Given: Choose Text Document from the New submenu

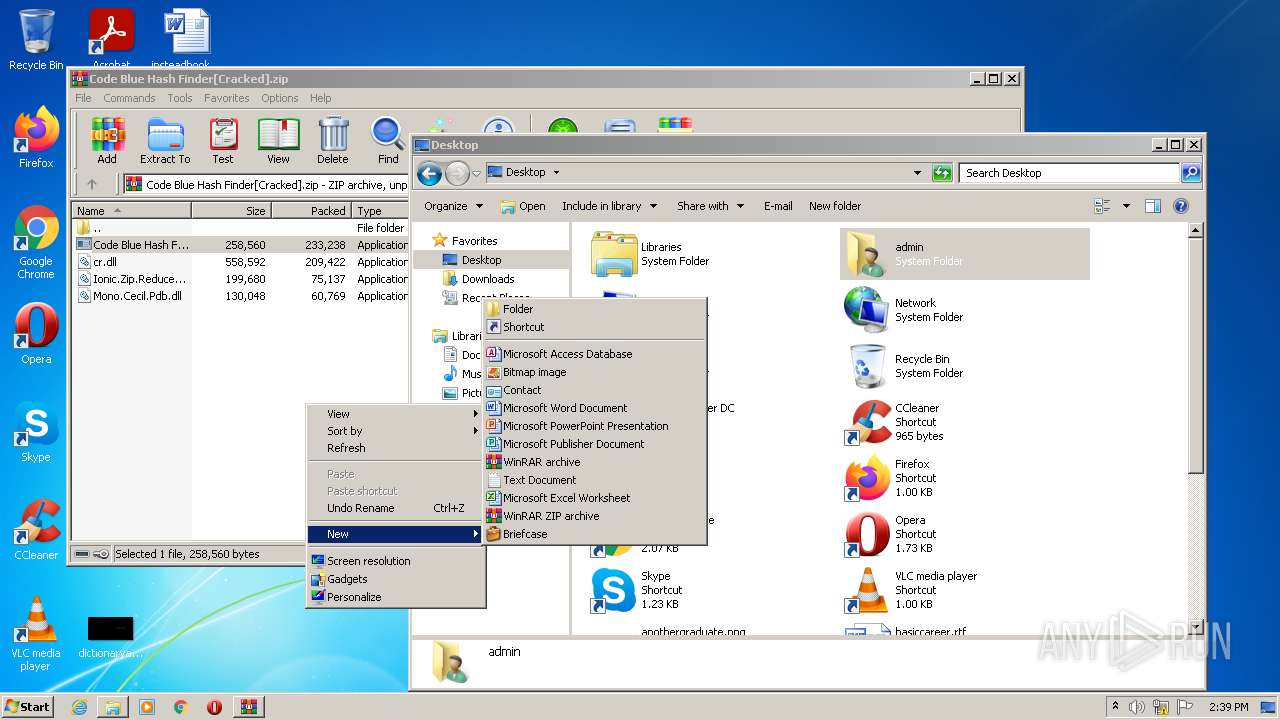Looking at the screenshot, I should [595, 480].
